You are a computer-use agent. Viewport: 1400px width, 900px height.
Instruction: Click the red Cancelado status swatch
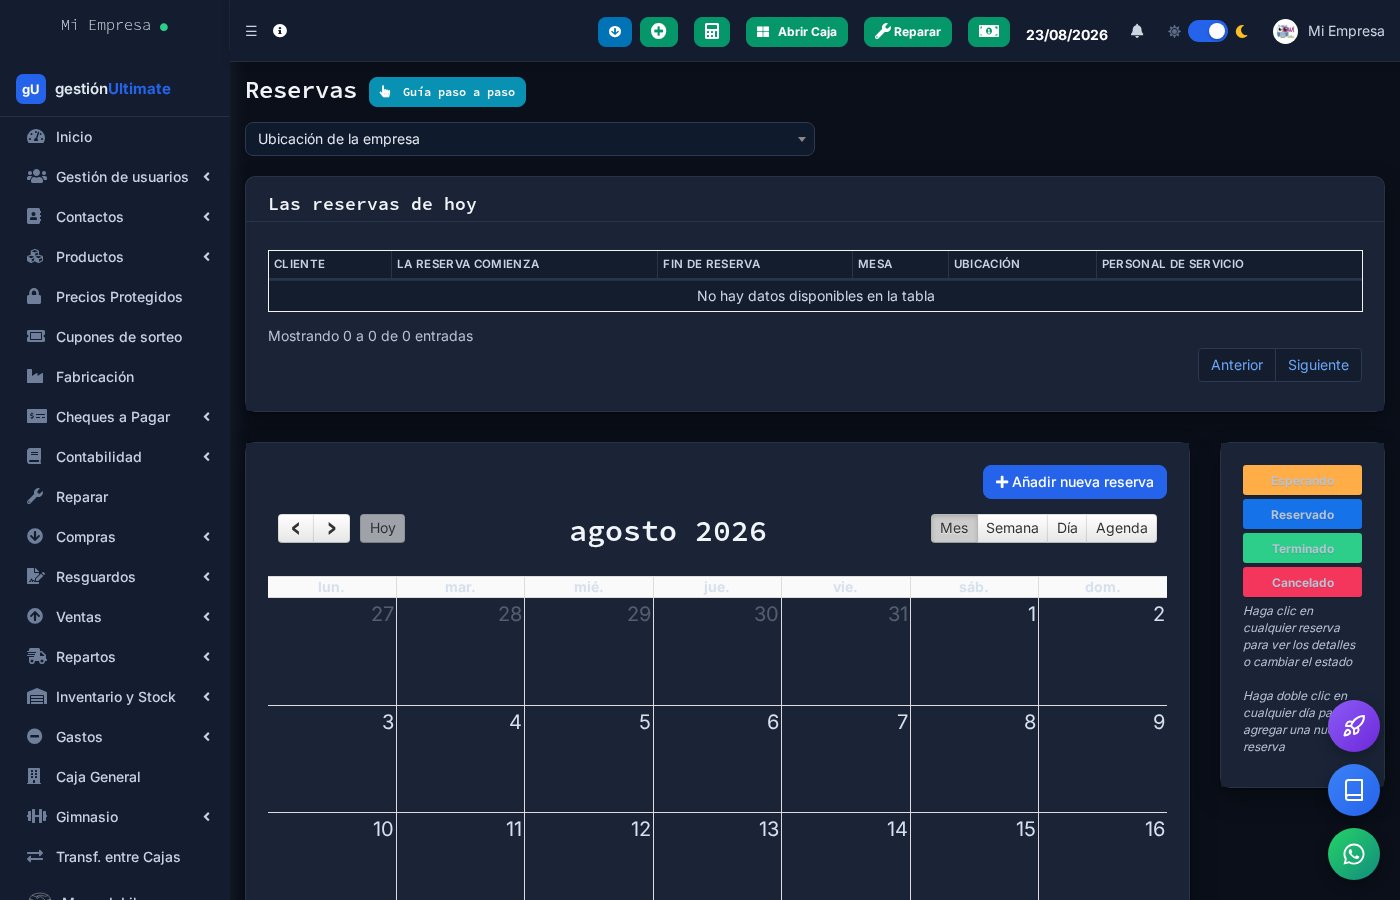tap(1302, 582)
